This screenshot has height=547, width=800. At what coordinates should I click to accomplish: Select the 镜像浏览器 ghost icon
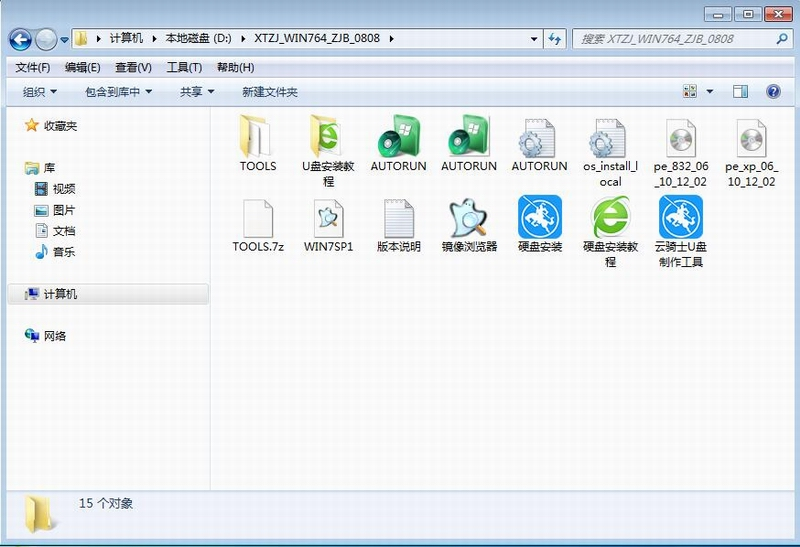469,218
